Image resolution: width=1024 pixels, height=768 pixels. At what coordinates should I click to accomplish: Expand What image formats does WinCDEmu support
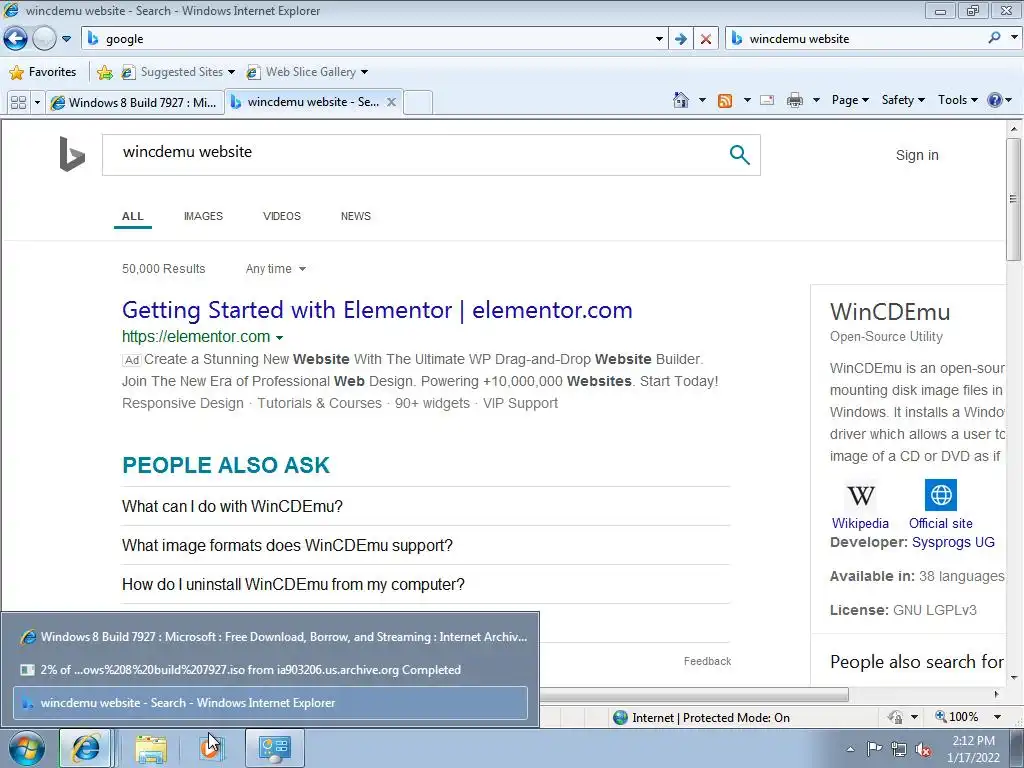coord(425,545)
